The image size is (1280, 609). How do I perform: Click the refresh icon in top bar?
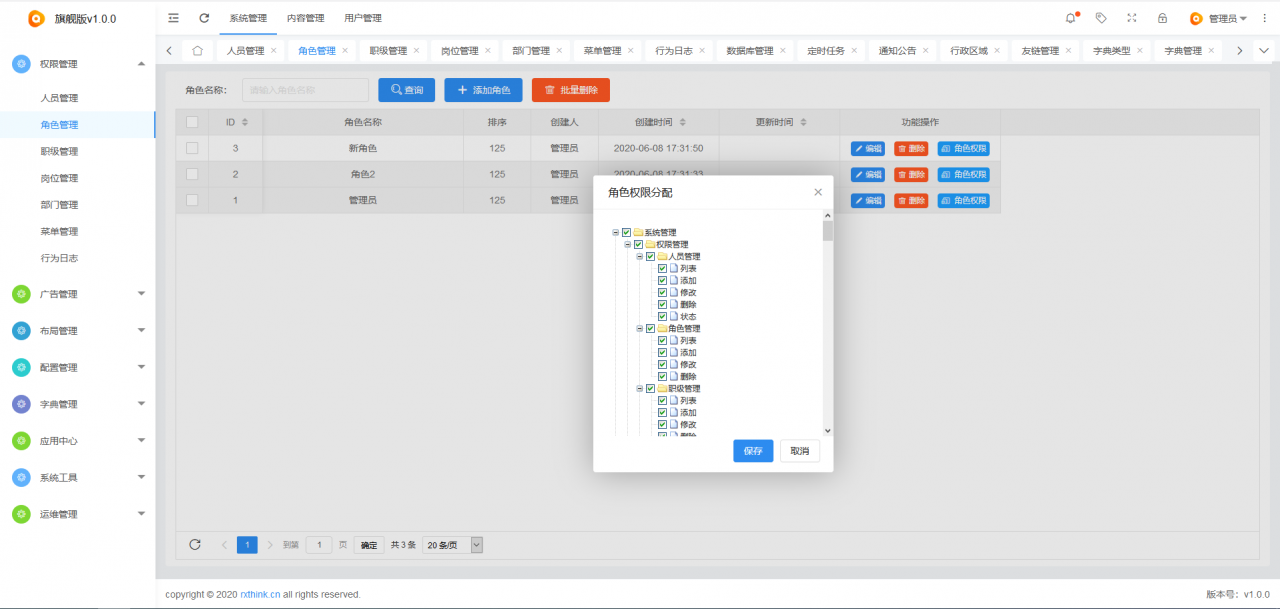[x=204, y=18]
